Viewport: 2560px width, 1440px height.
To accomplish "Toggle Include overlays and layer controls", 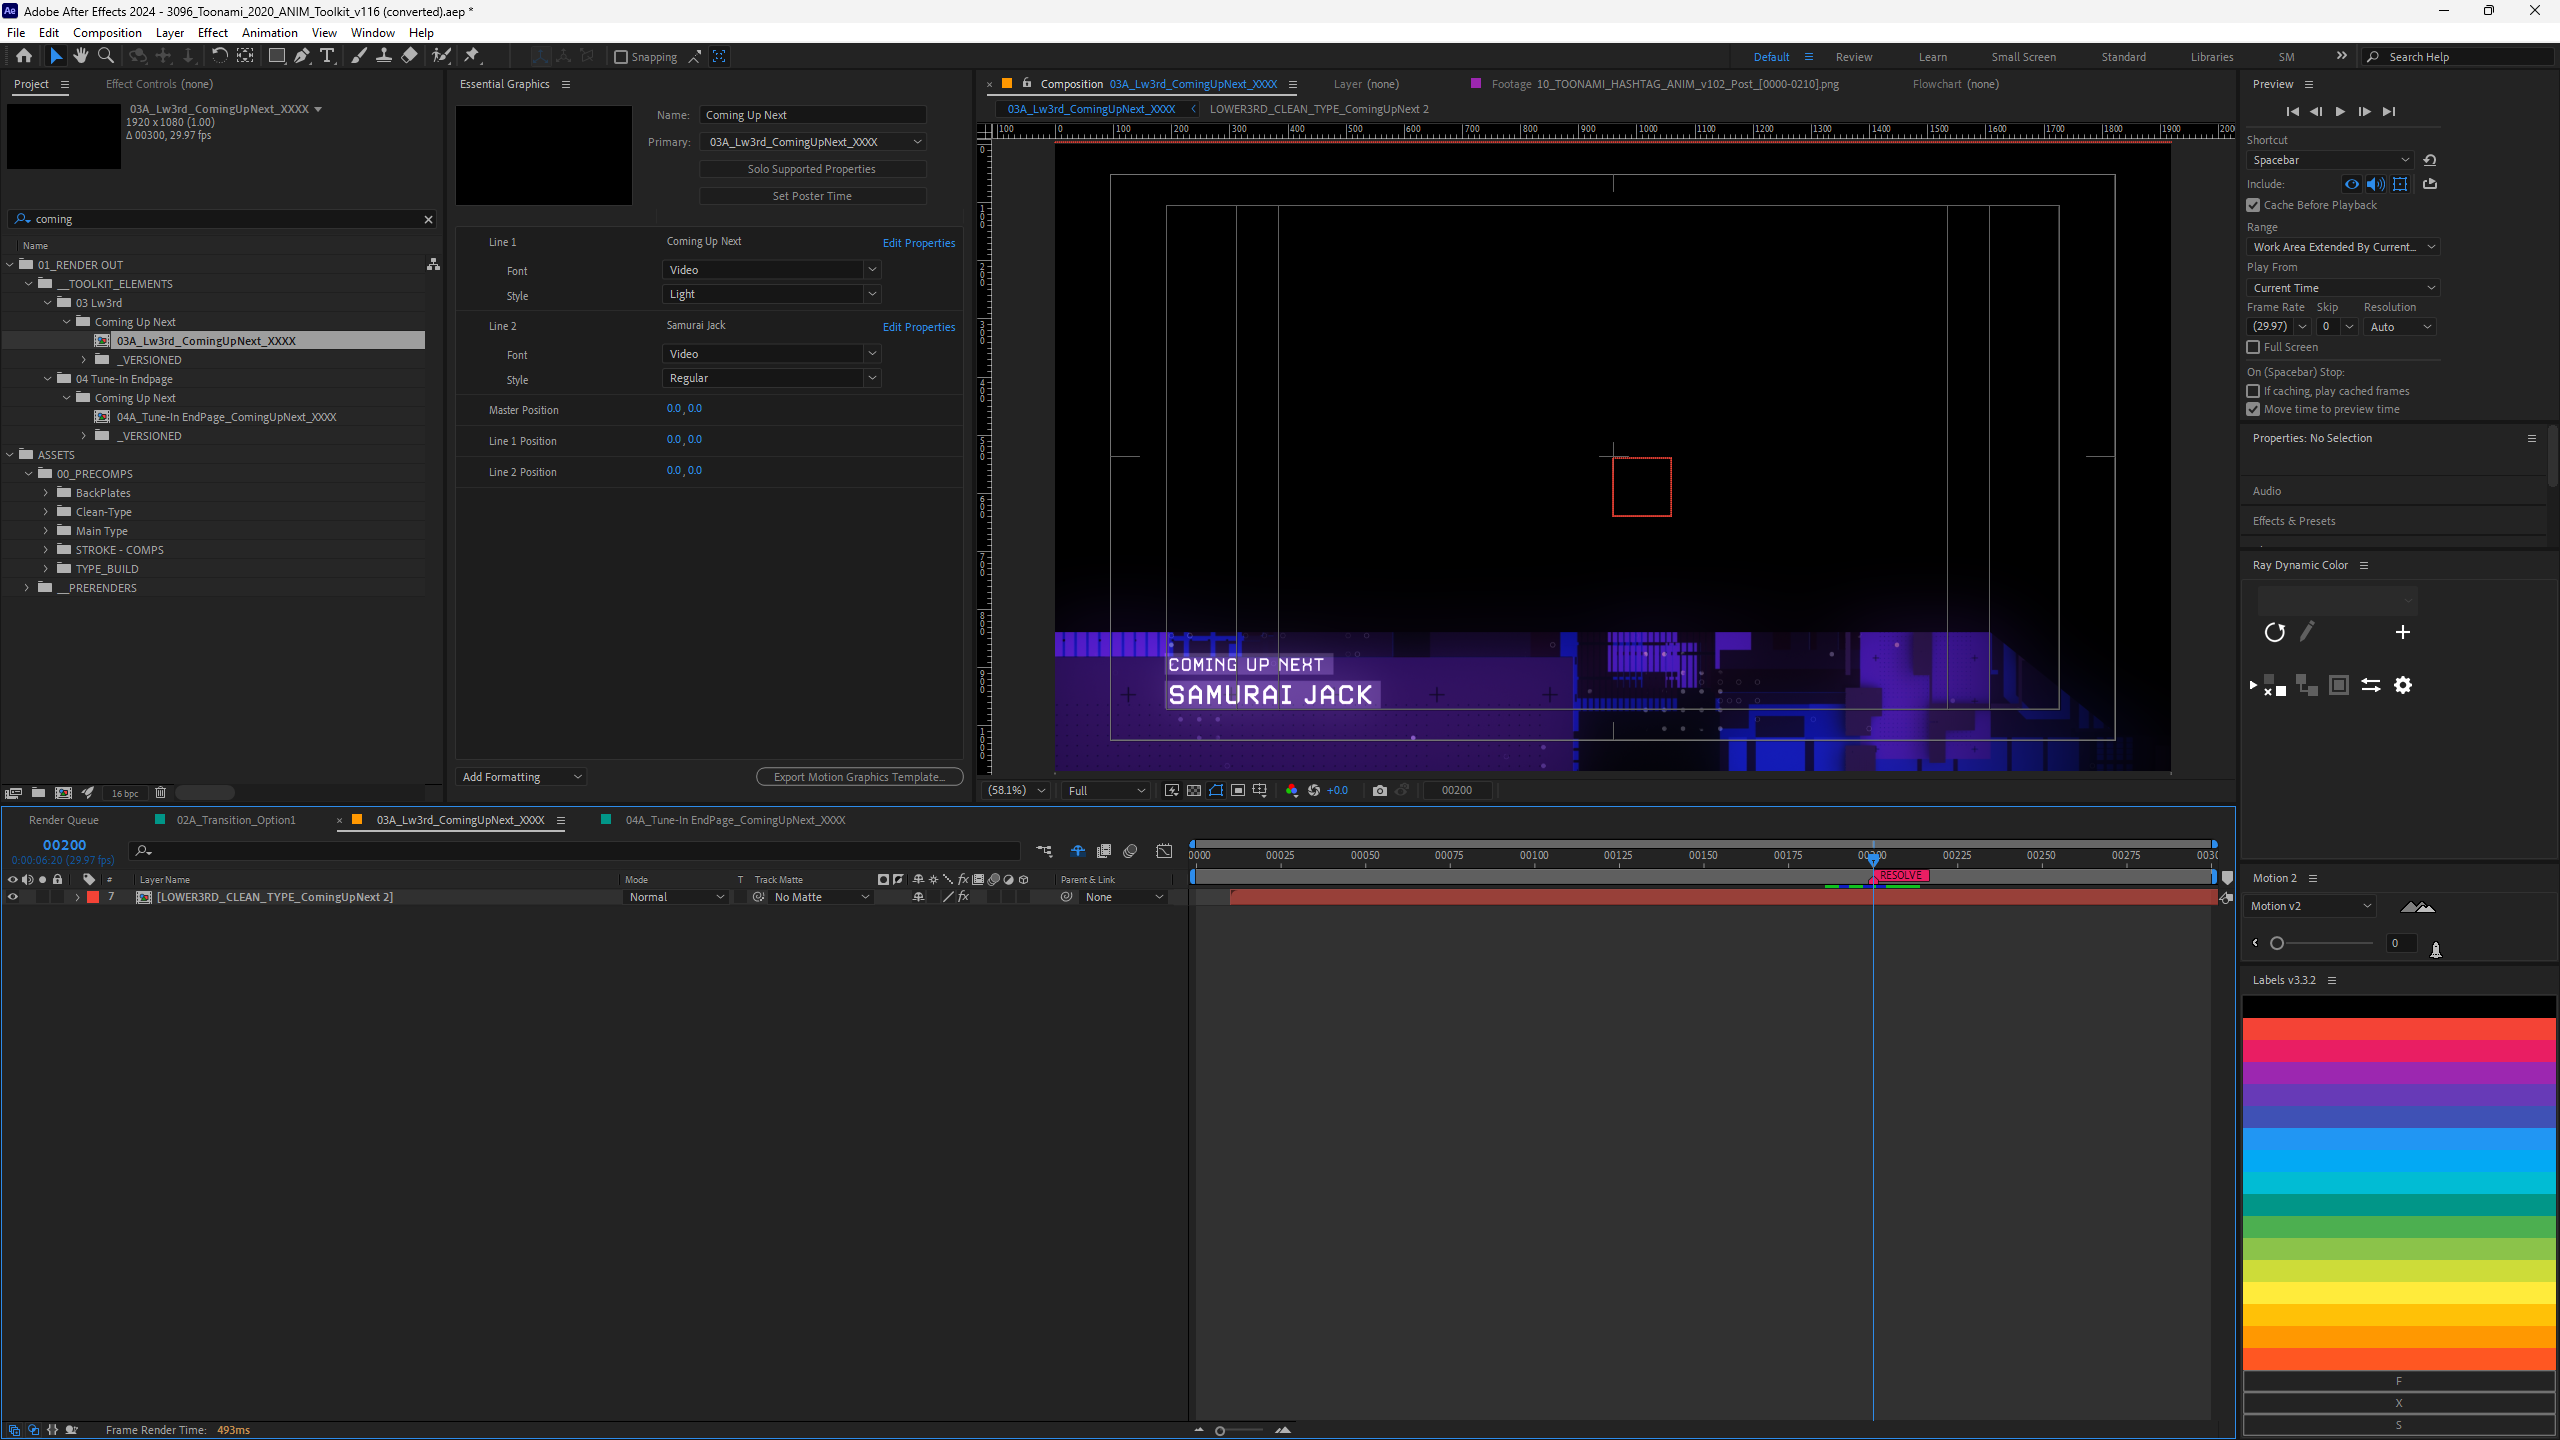I will [x=2401, y=184].
